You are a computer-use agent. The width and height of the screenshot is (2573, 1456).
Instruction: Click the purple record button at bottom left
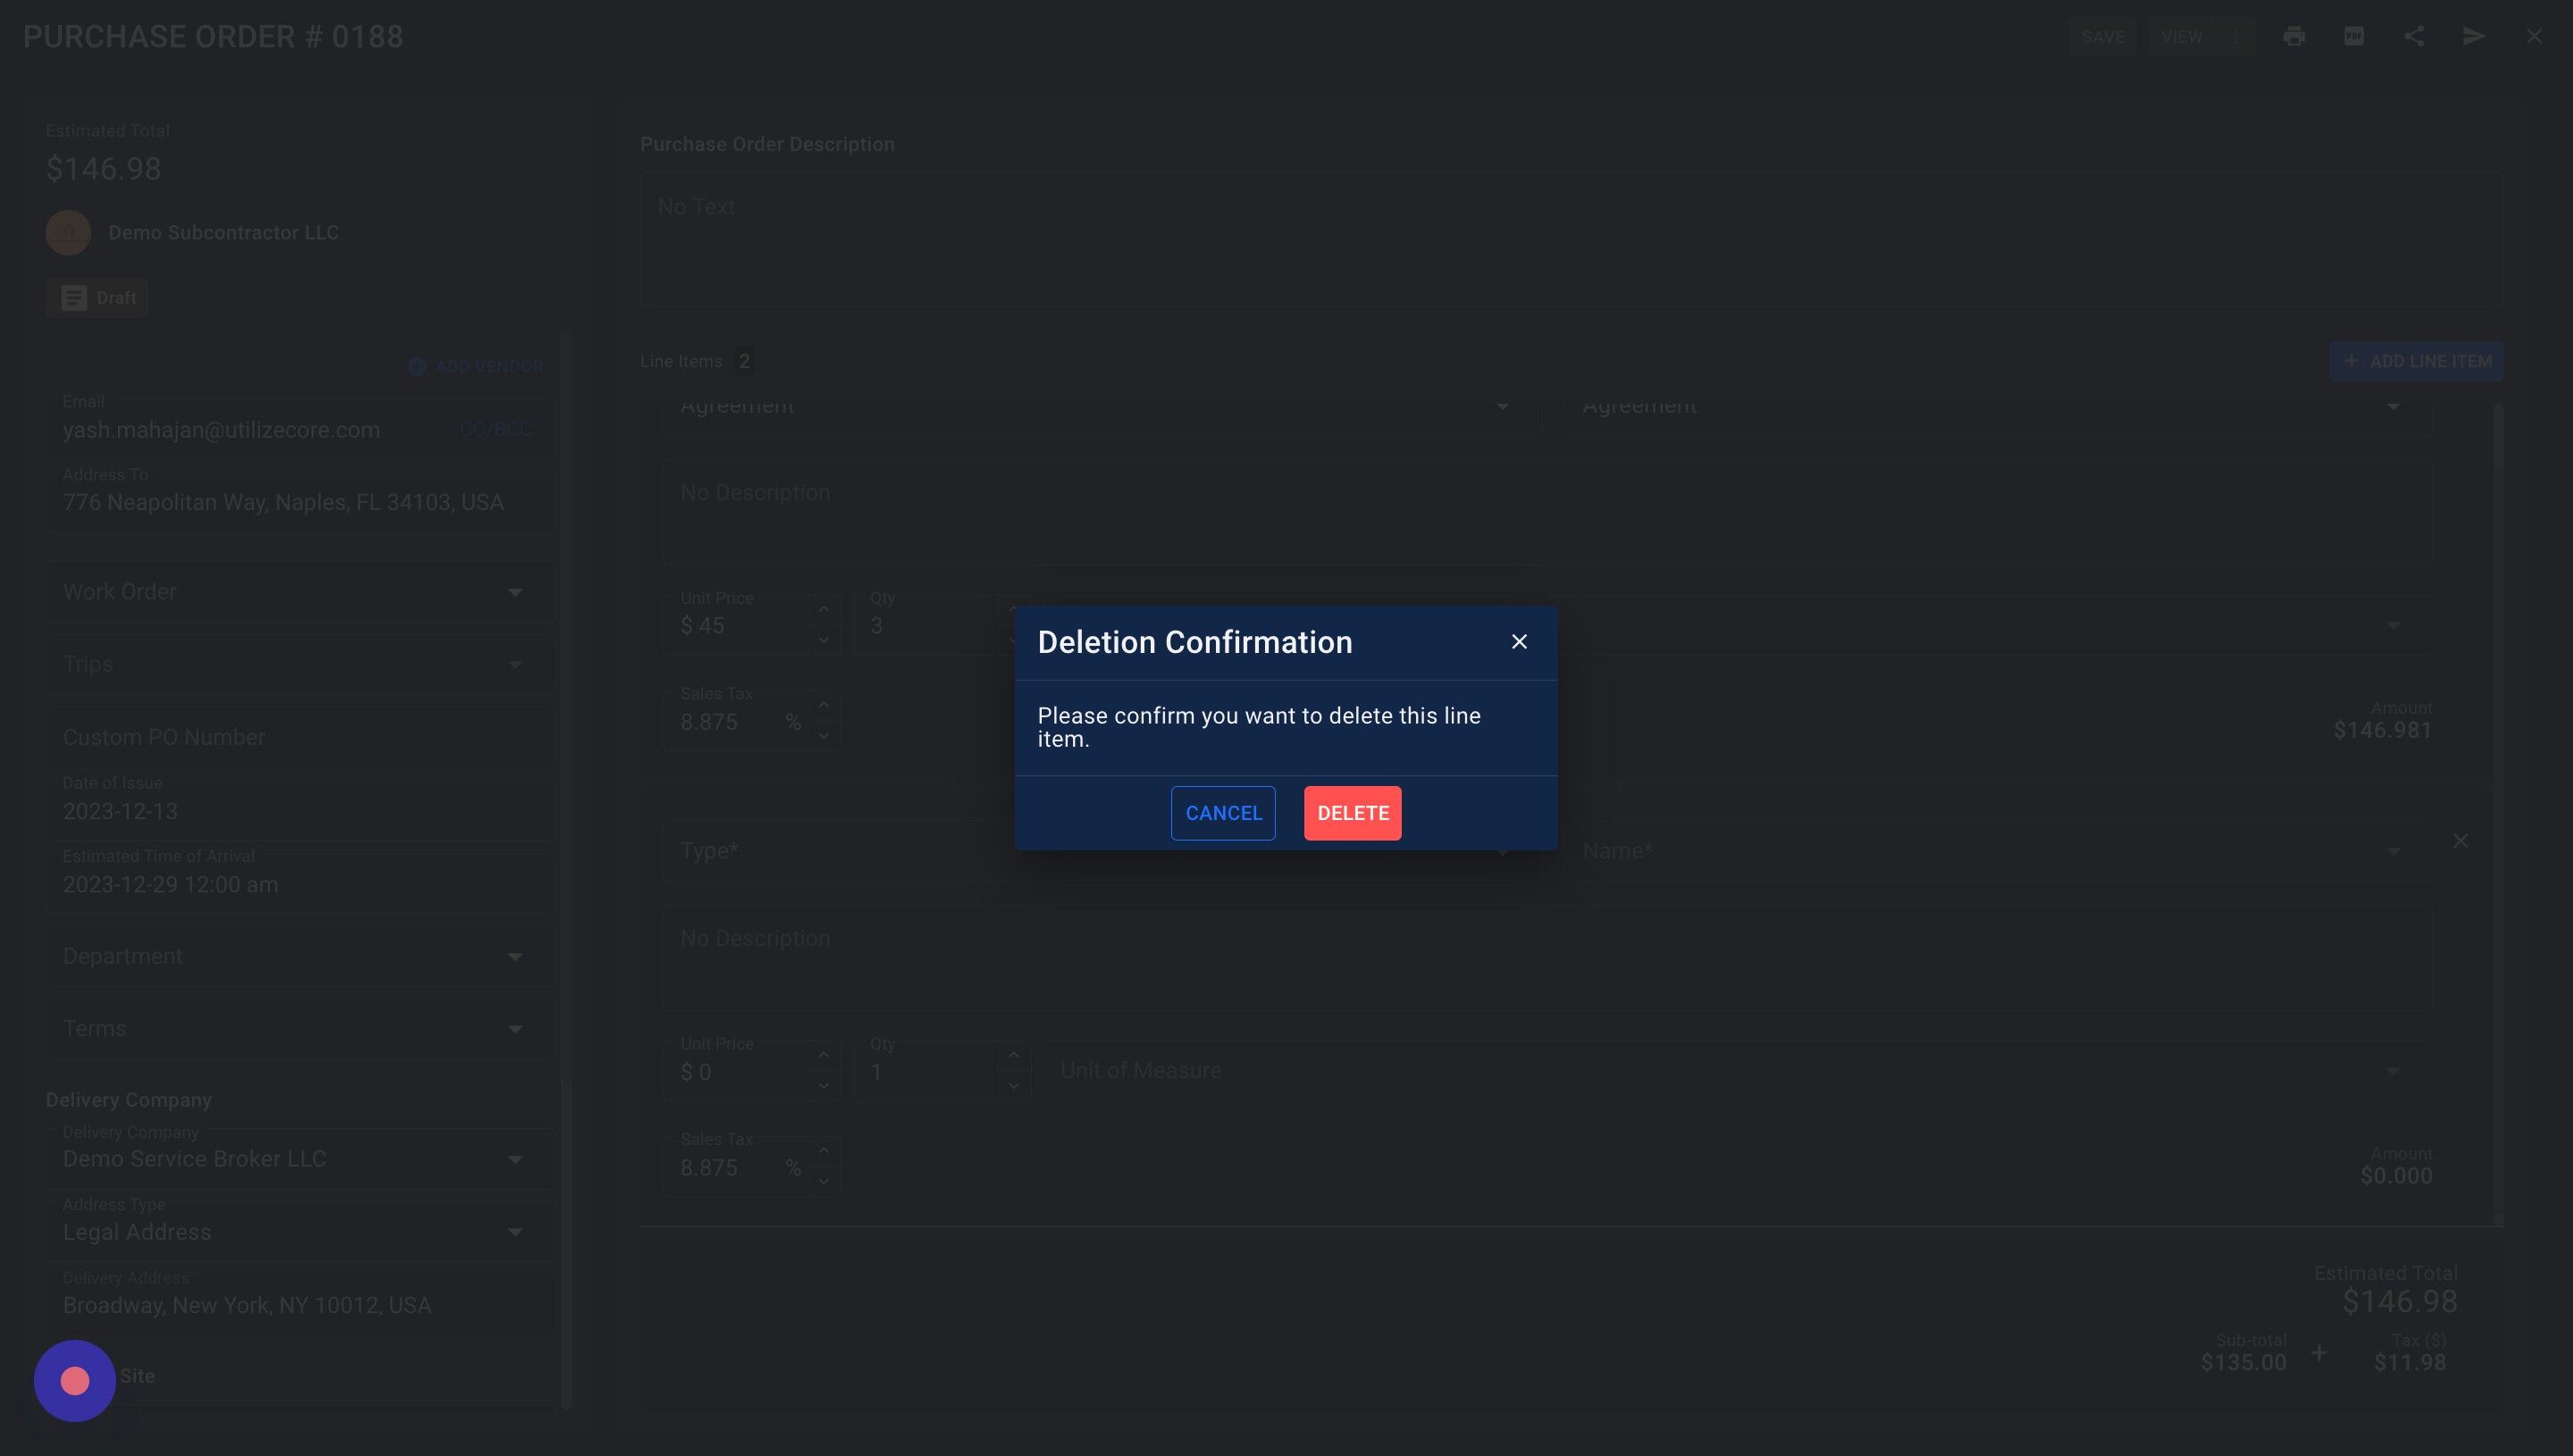pos(75,1380)
